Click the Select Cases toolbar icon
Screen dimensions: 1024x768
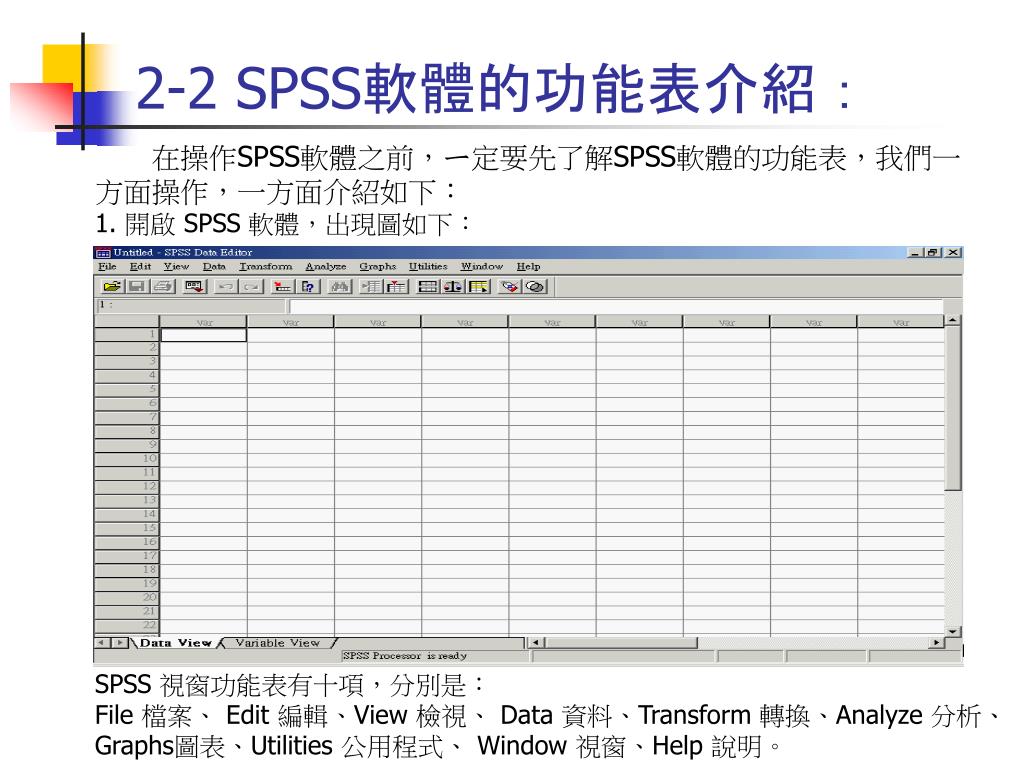(x=478, y=286)
